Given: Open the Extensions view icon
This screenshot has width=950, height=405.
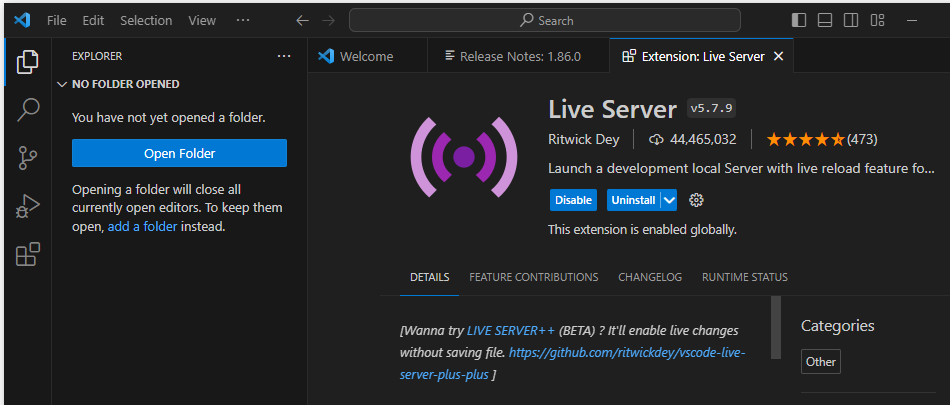Looking at the screenshot, I should [27, 254].
